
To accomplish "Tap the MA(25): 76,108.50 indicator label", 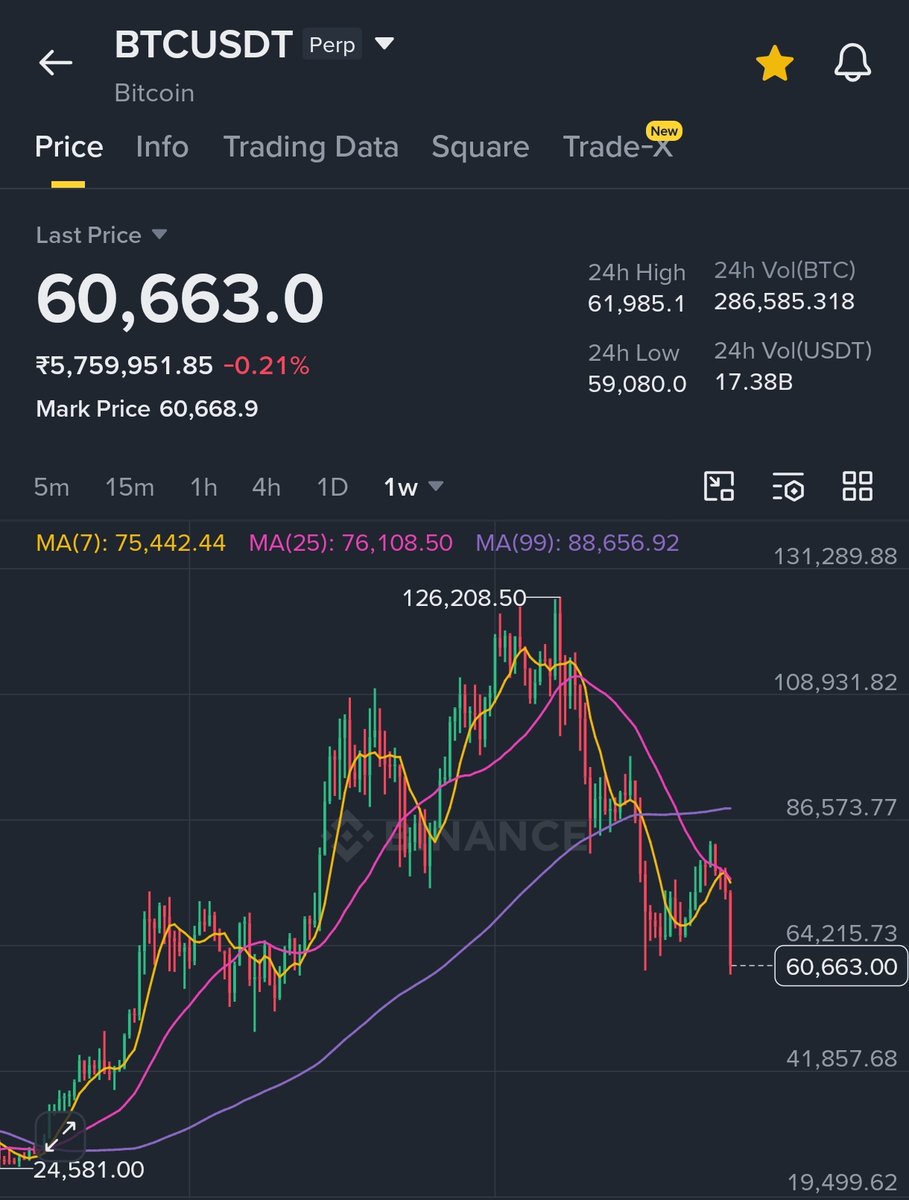I will pyautogui.click(x=351, y=543).
